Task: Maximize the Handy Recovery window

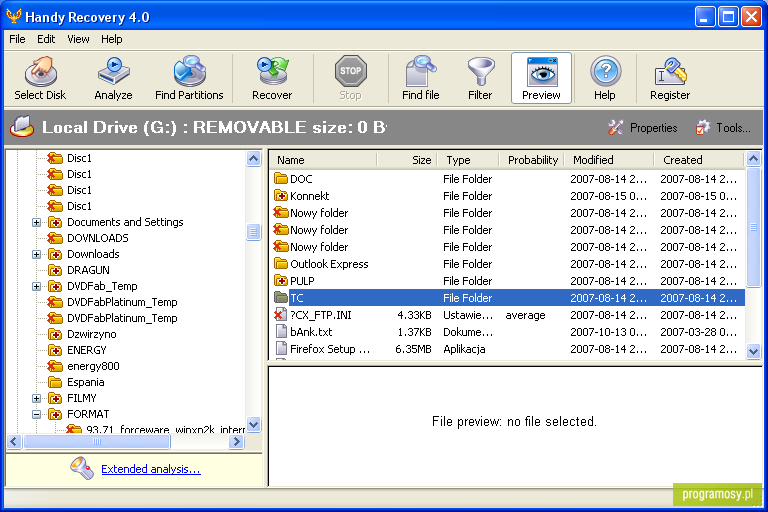Action: (728, 17)
